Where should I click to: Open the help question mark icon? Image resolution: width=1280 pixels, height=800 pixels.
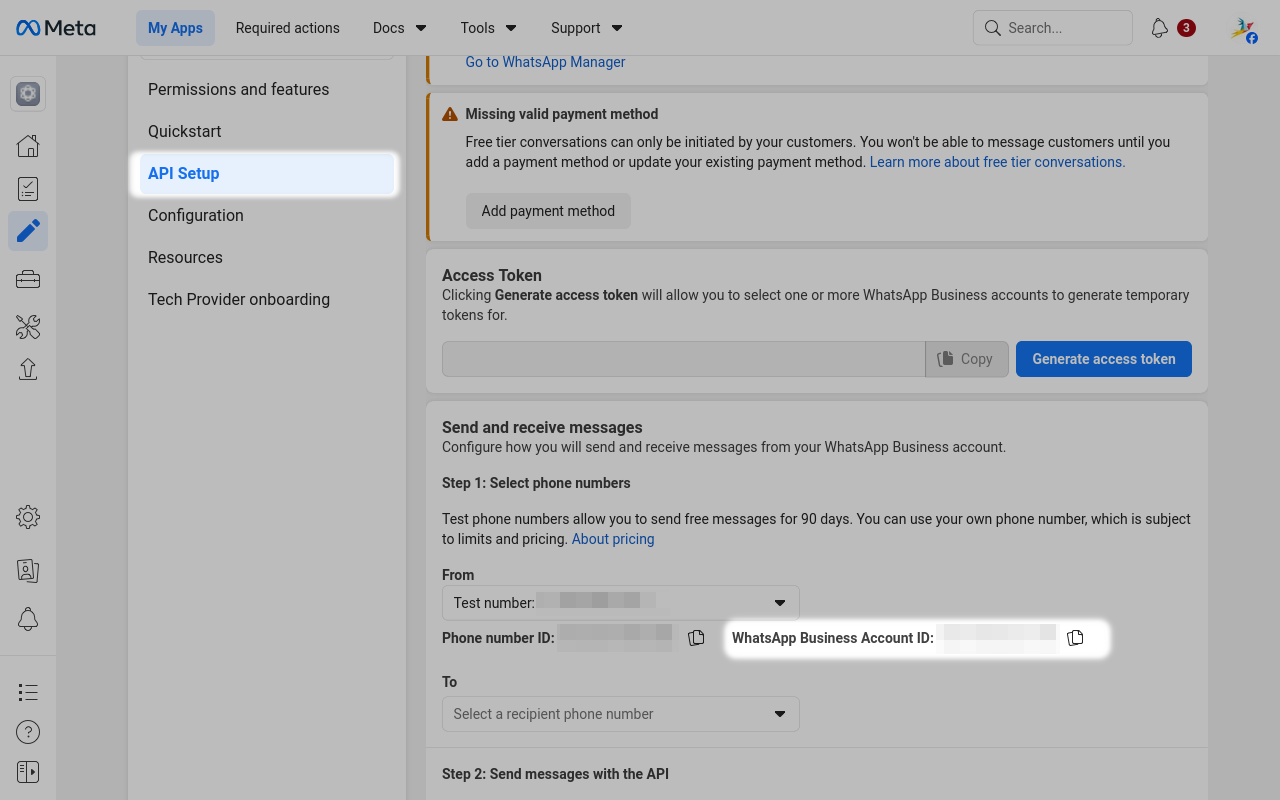tap(28, 732)
